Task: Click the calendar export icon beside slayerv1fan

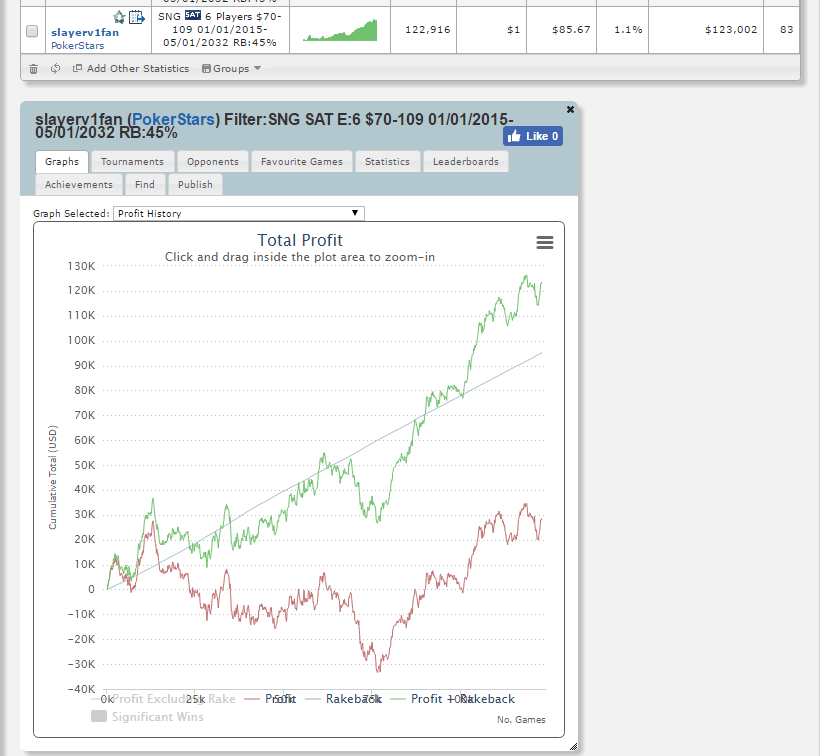Action: pos(136,17)
